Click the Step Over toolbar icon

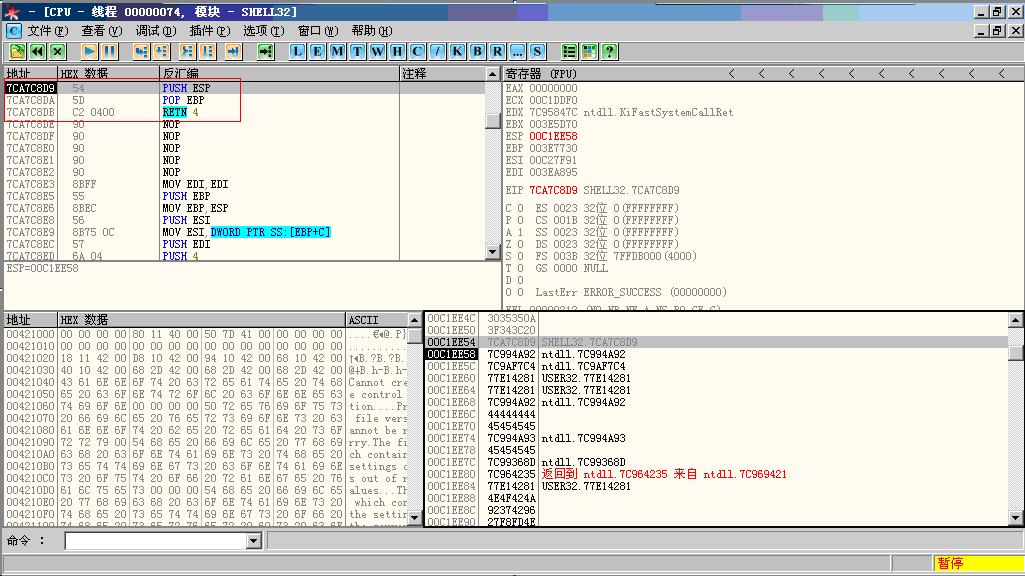point(161,52)
